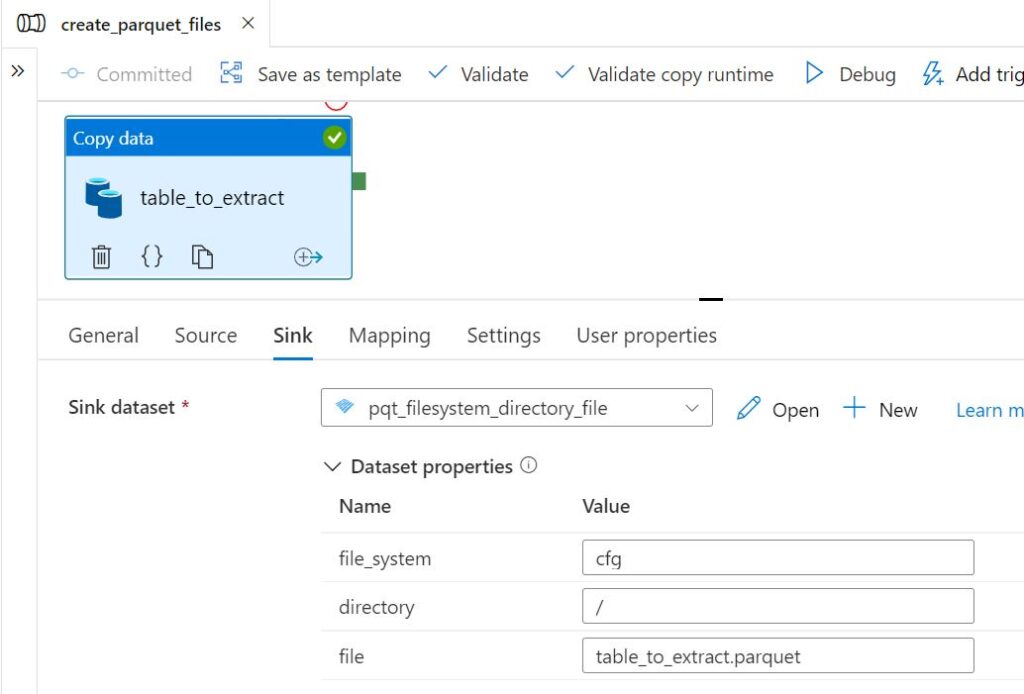Click the file_system value input field

click(x=777, y=558)
